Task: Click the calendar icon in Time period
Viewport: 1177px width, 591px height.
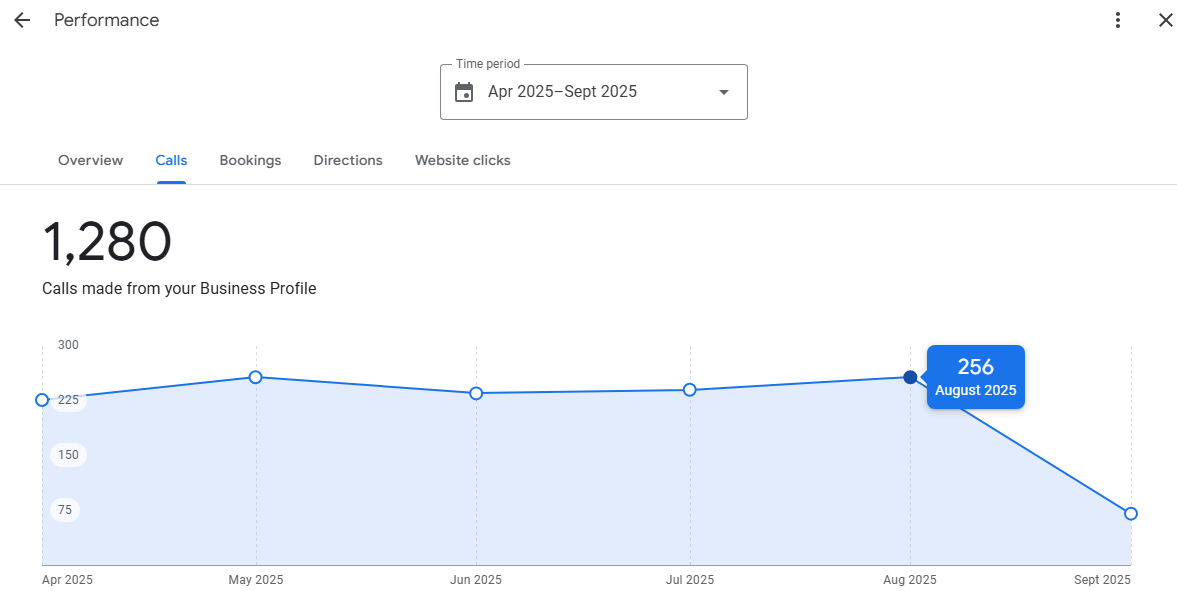Action: point(464,92)
